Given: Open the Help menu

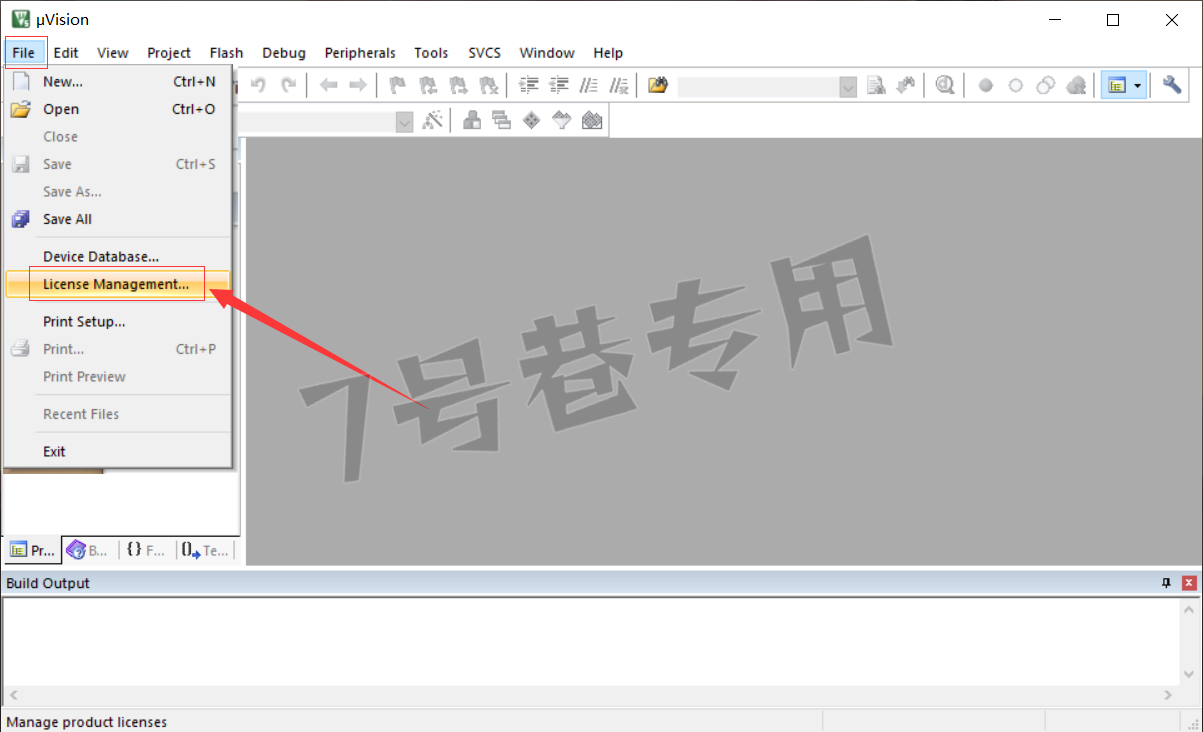Looking at the screenshot, I should pyautogui.click(x=608, y=53).
